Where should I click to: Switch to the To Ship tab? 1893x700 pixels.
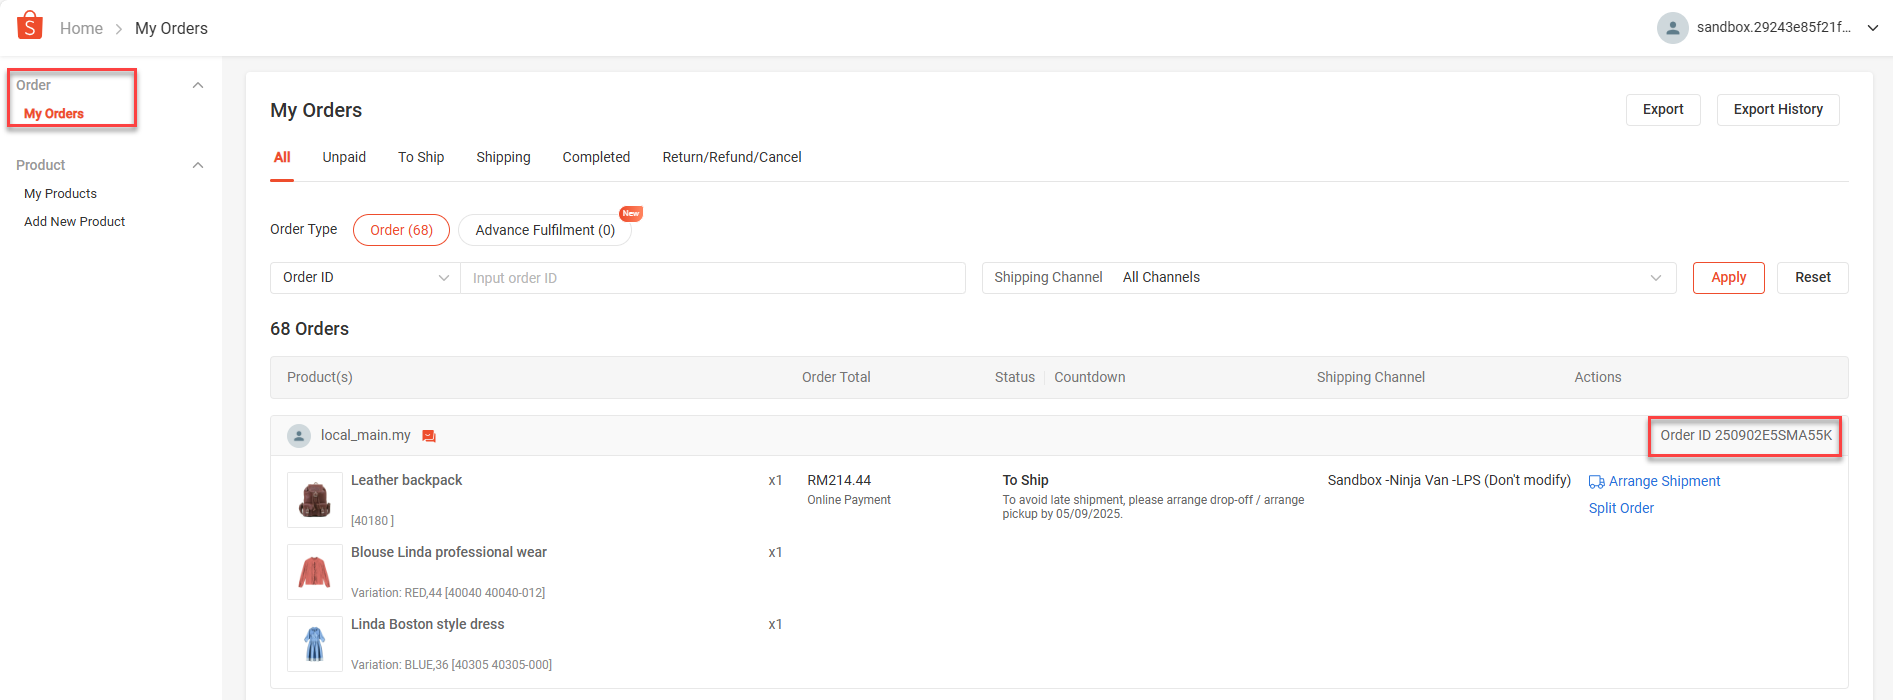point(421,157)
